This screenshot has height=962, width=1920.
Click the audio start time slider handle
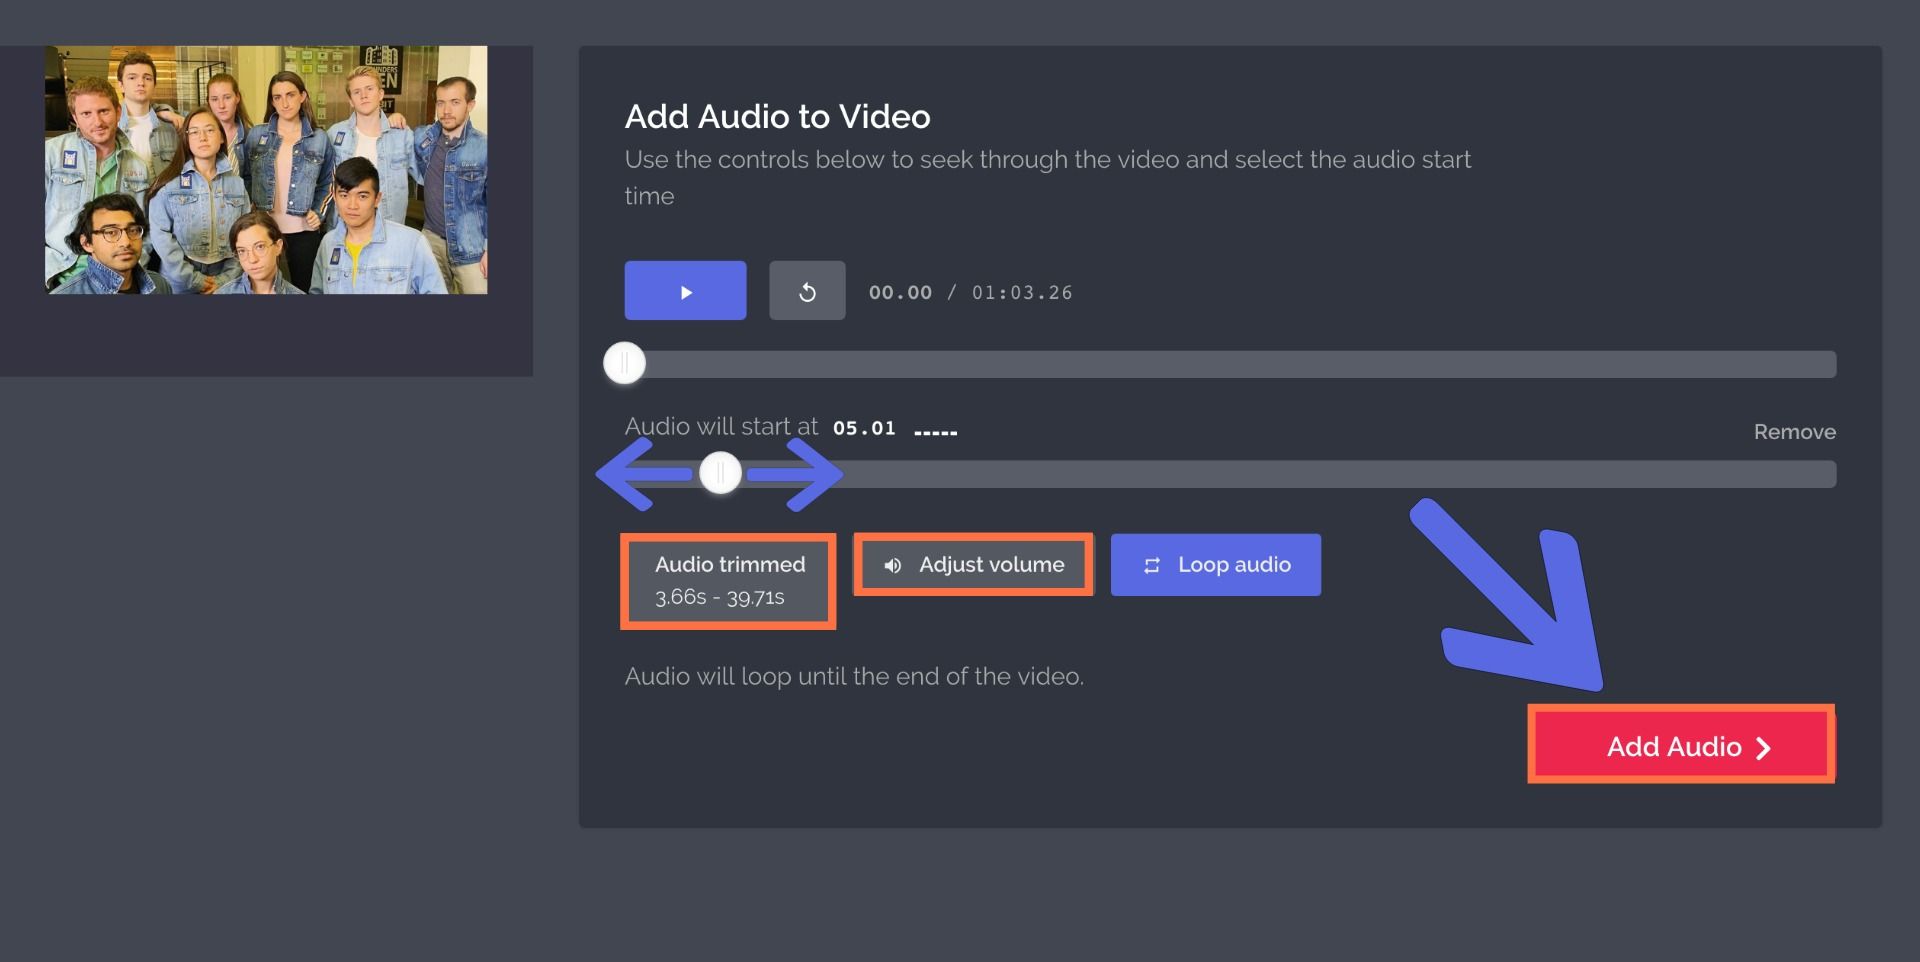(x=720, y=474)
